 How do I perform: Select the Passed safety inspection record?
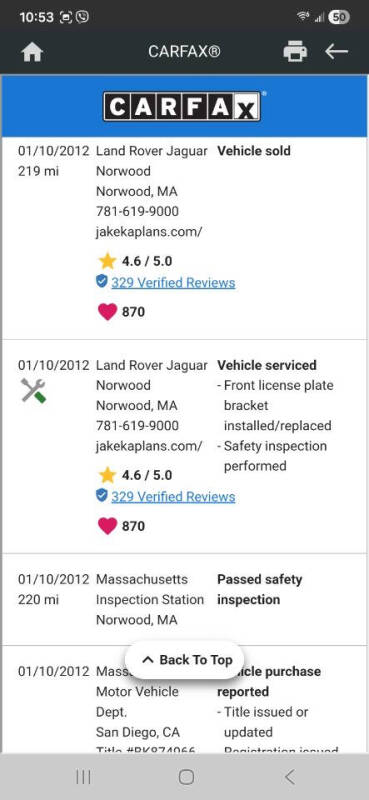[184, 599]
